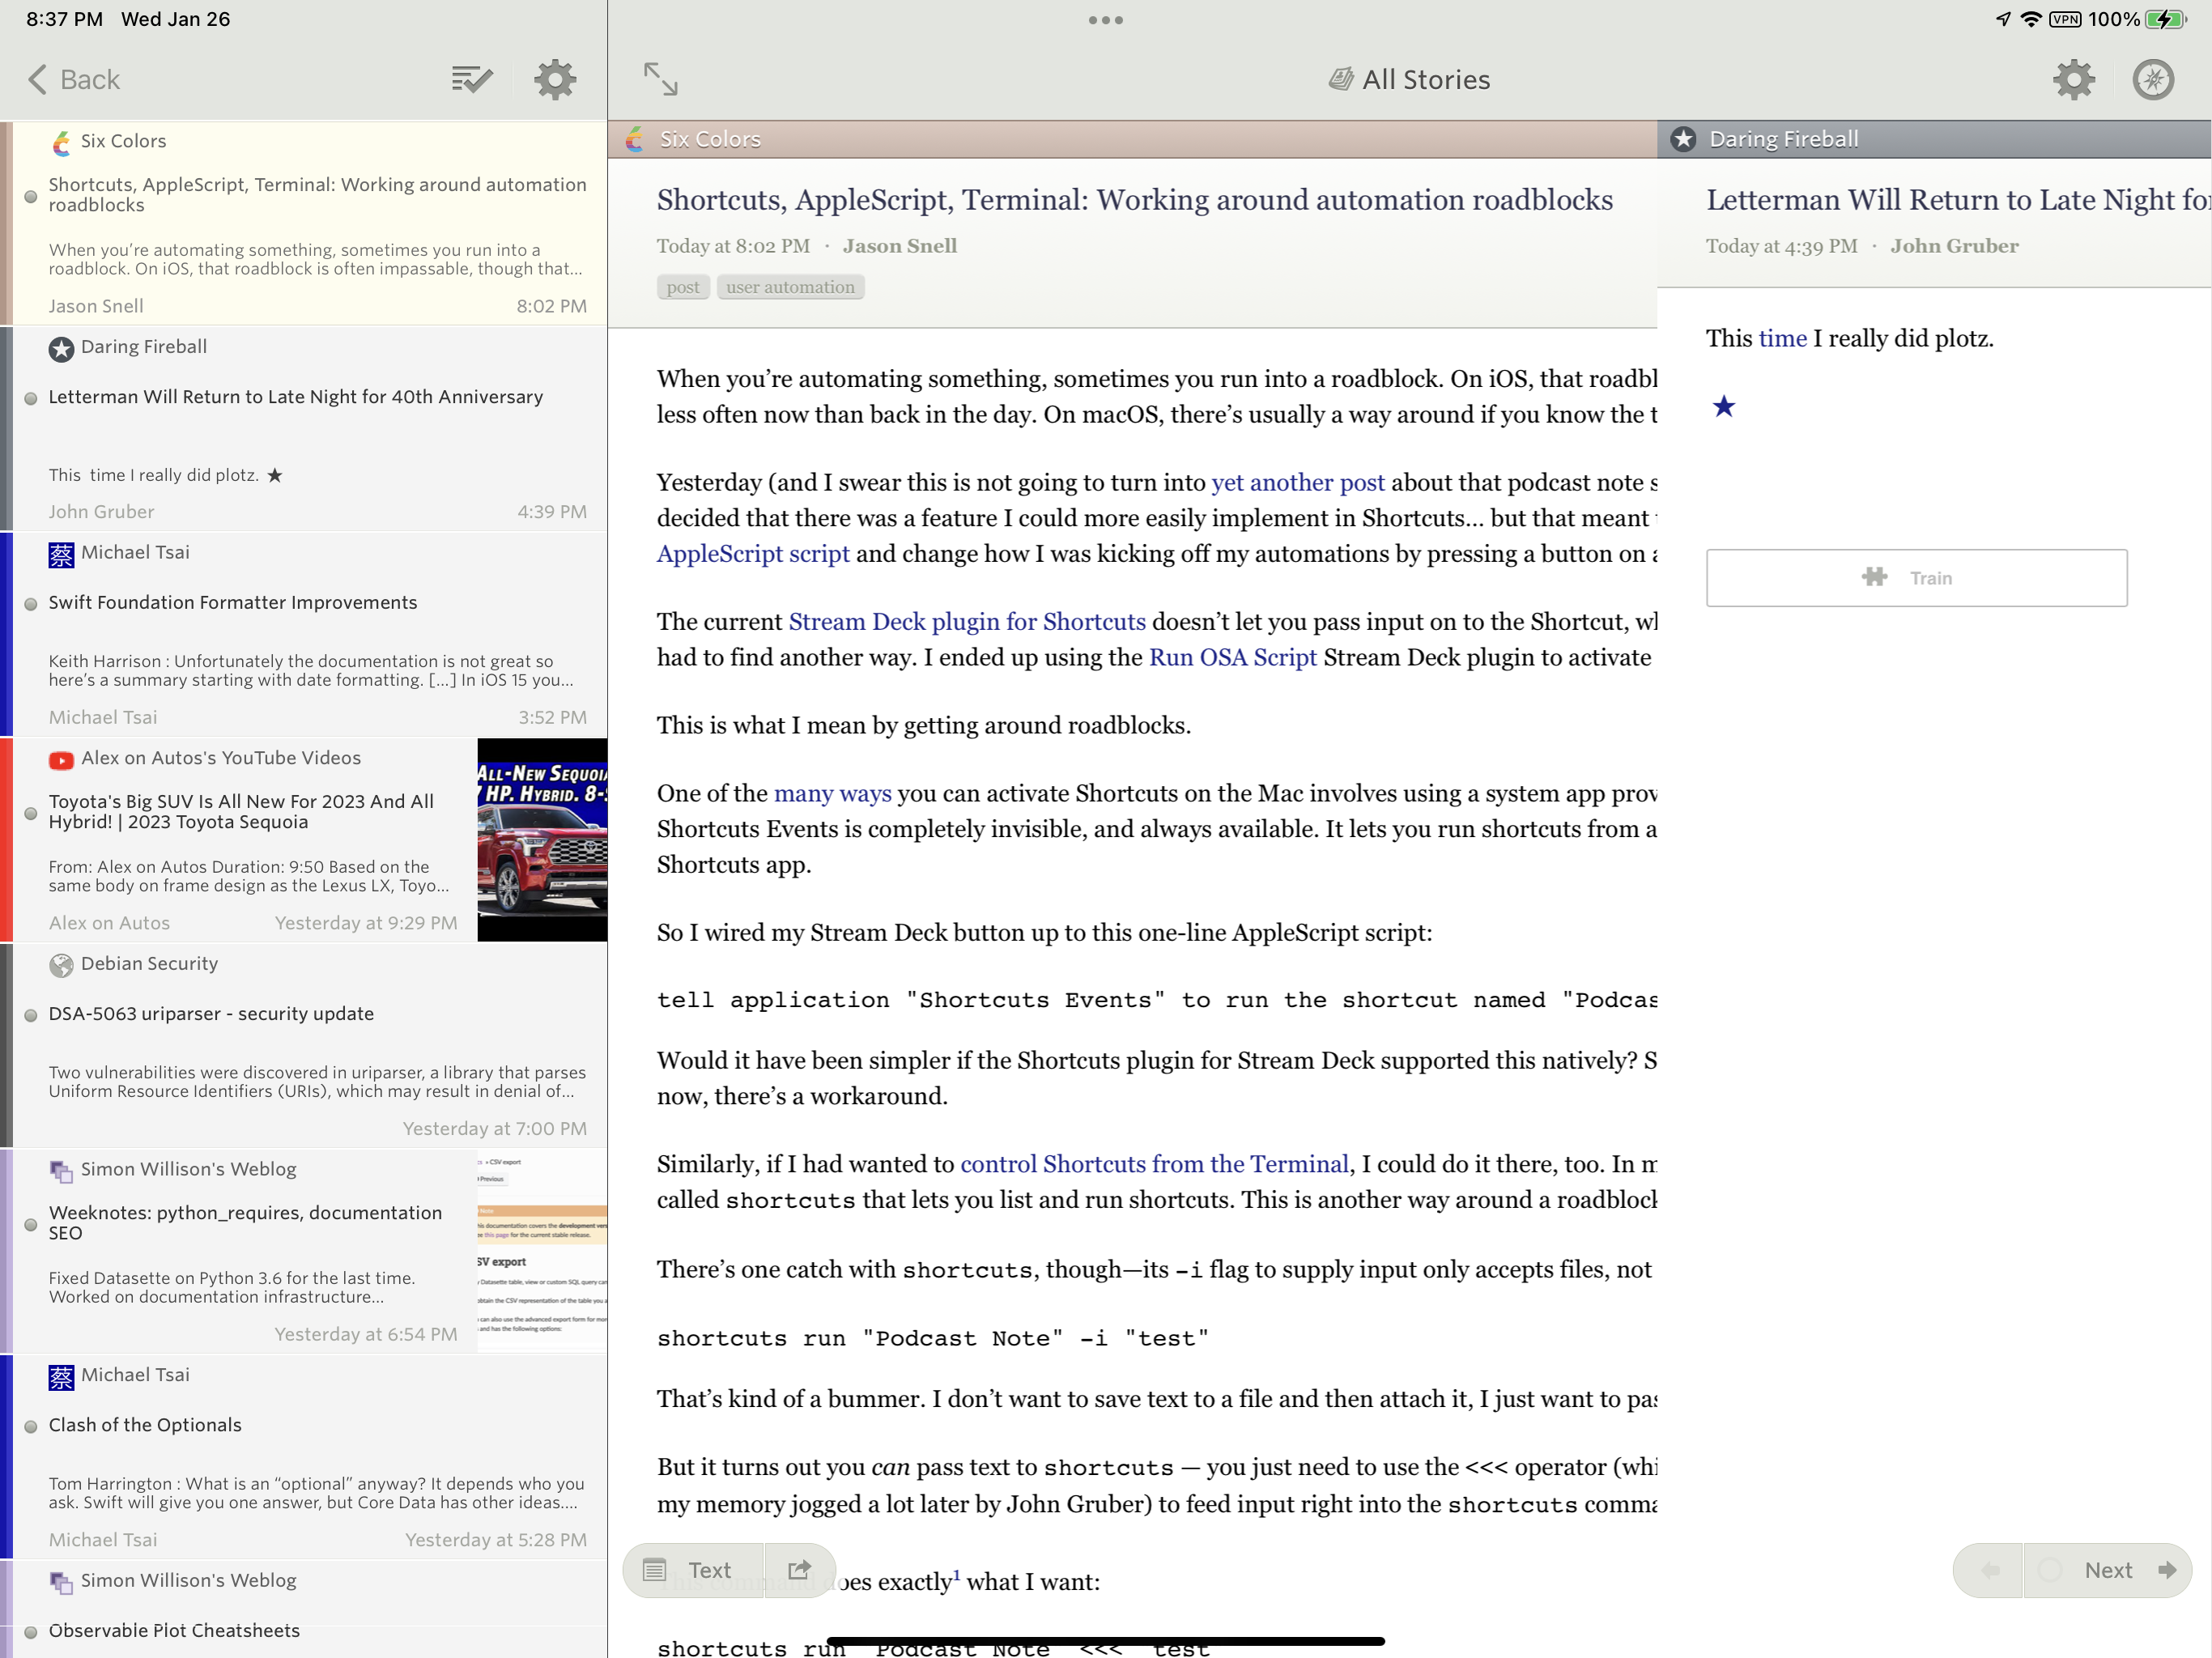The width and height of the screenshot is (2212, 1658).
Task: Tap the blue star in Daring Fireball story
Action: click(1723, 407)
